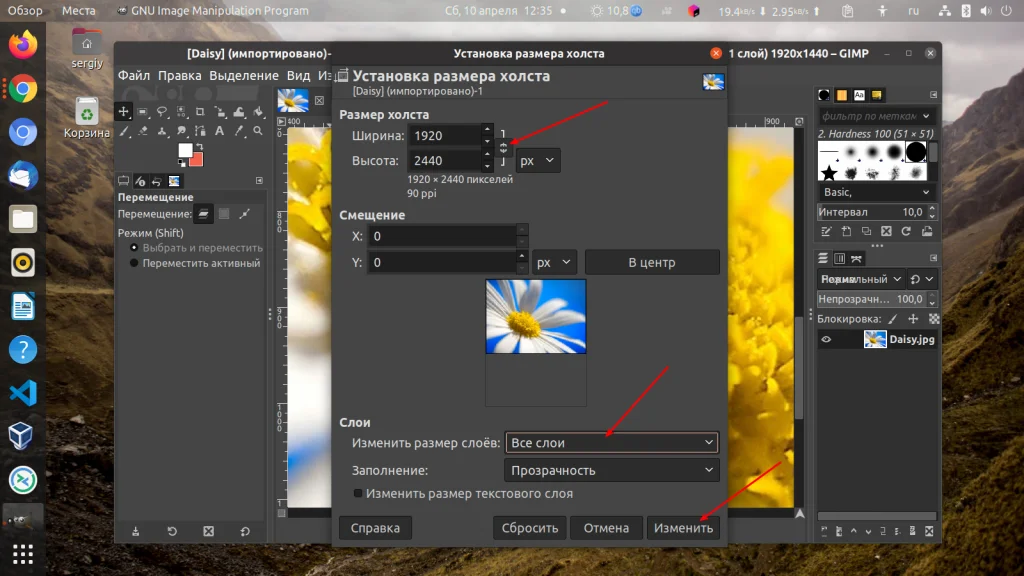Enable resizing of text layers checkbox
1024x576 pixels.
357,493
